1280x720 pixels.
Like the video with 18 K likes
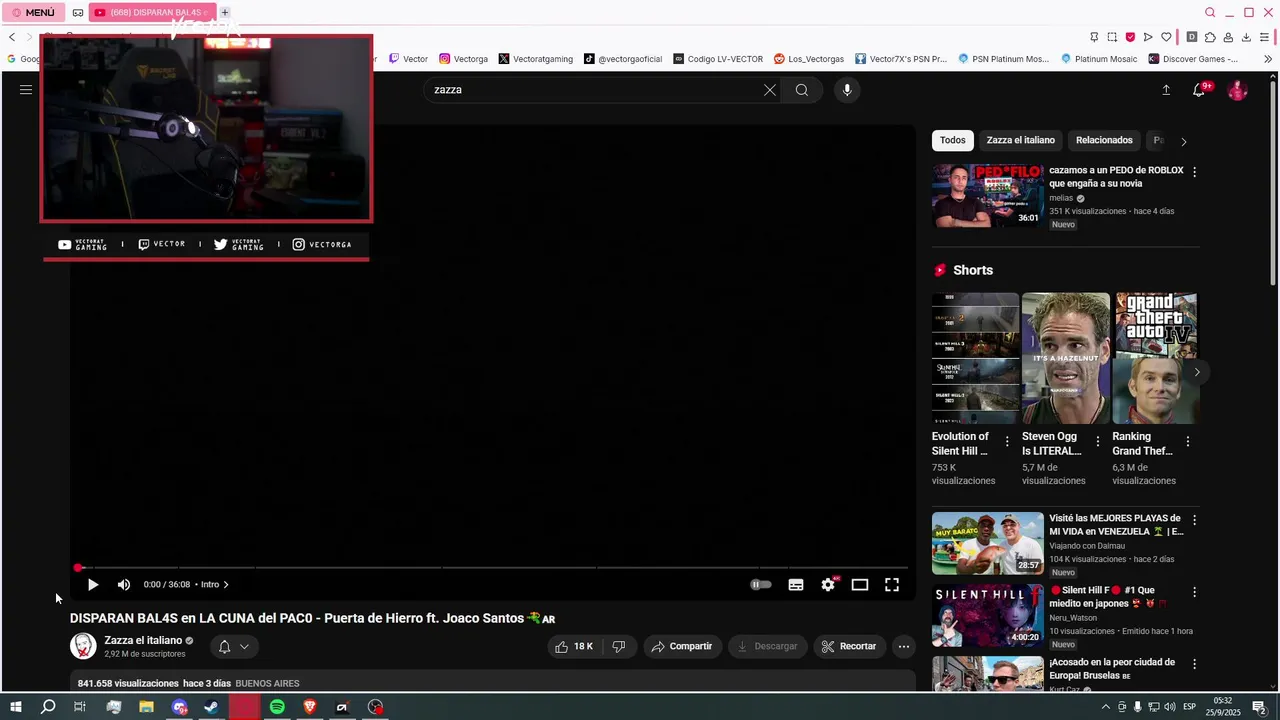pyautogui.click(x=575, y=647)
